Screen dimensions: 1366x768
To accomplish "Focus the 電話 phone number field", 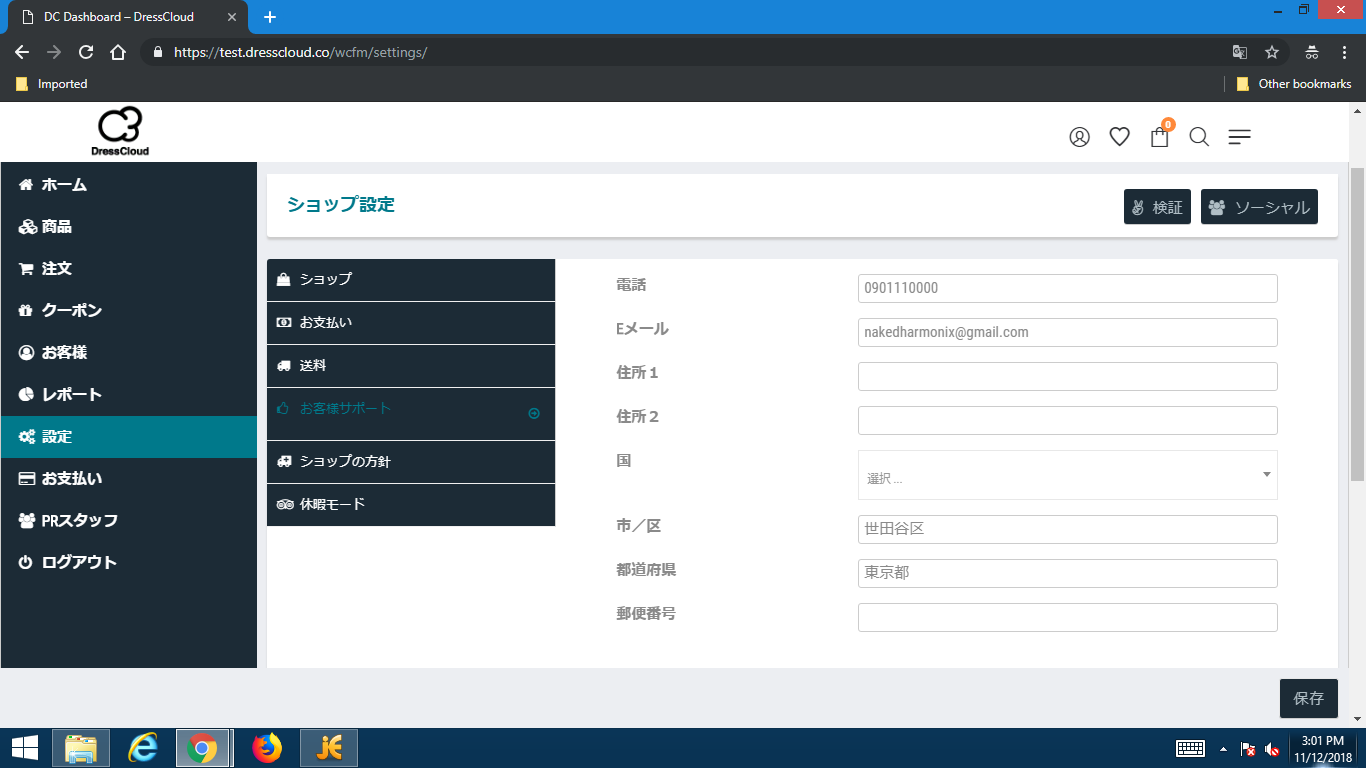I will [x=1068, y=288].
